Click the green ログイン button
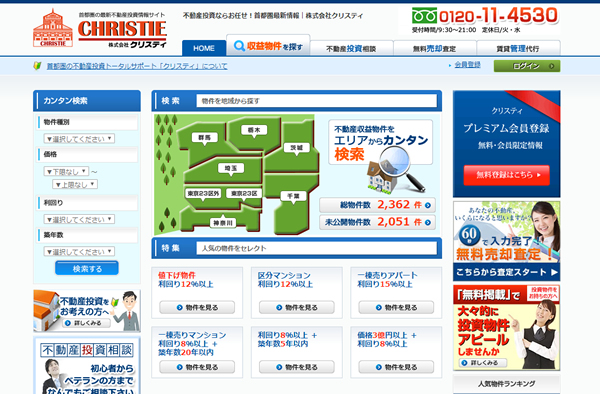Screen dimensions: 600x394 (x=527, y=66)
